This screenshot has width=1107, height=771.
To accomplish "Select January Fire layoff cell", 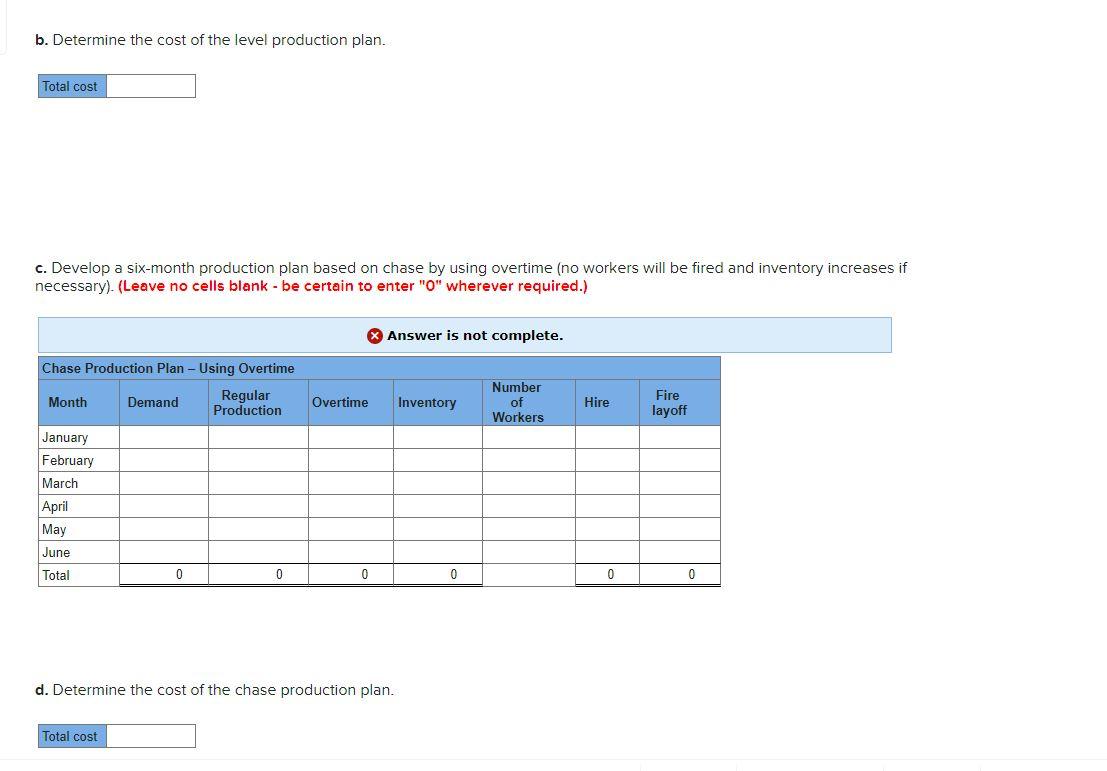I will point(680,437).
